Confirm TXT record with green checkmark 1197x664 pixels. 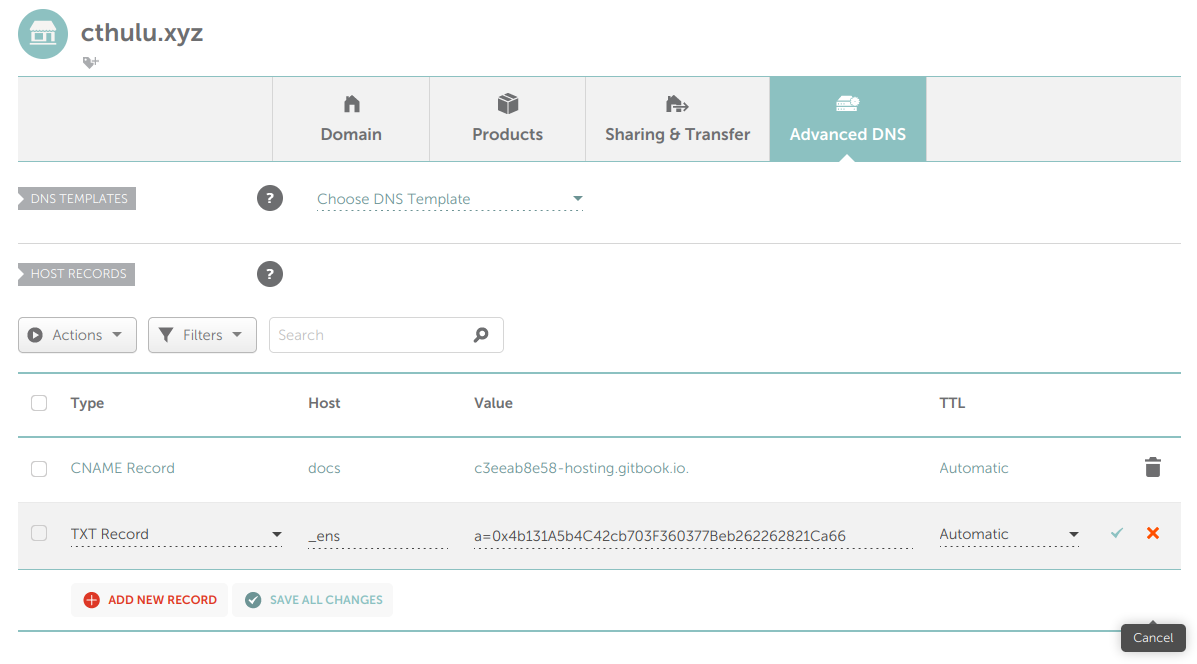[1117, 534]
